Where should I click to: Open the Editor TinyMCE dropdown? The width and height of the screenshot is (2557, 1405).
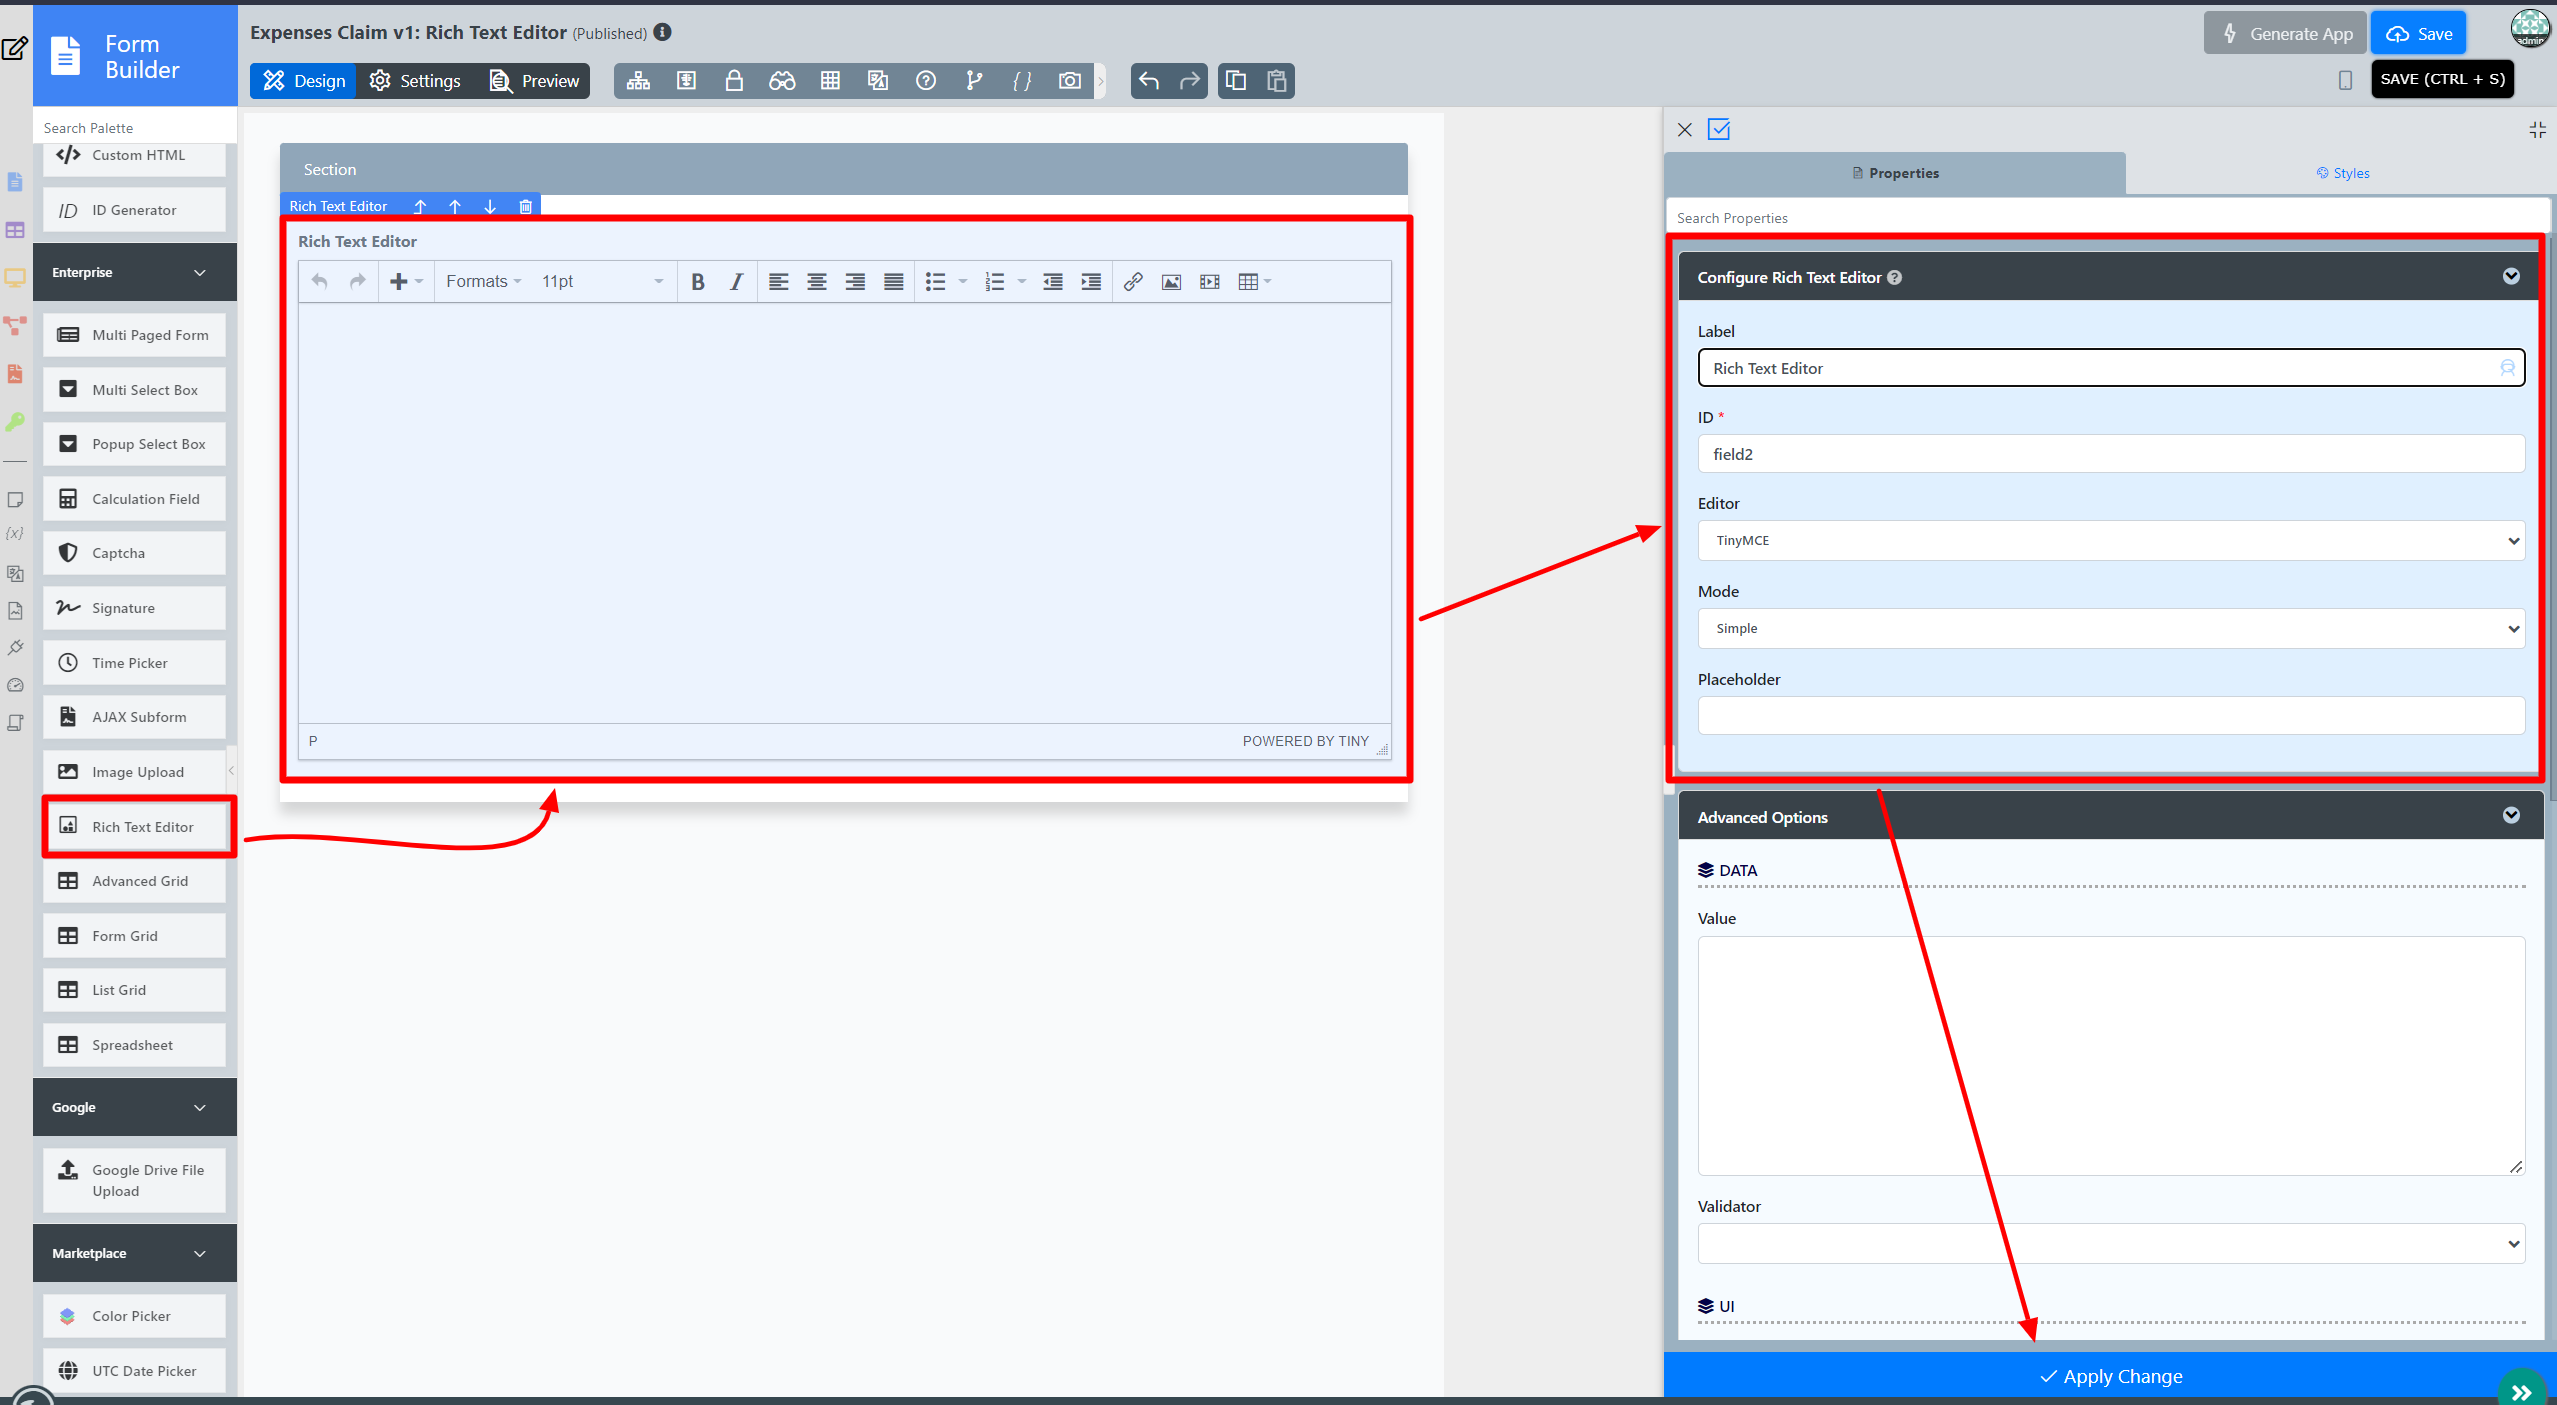pos(2110,541)
